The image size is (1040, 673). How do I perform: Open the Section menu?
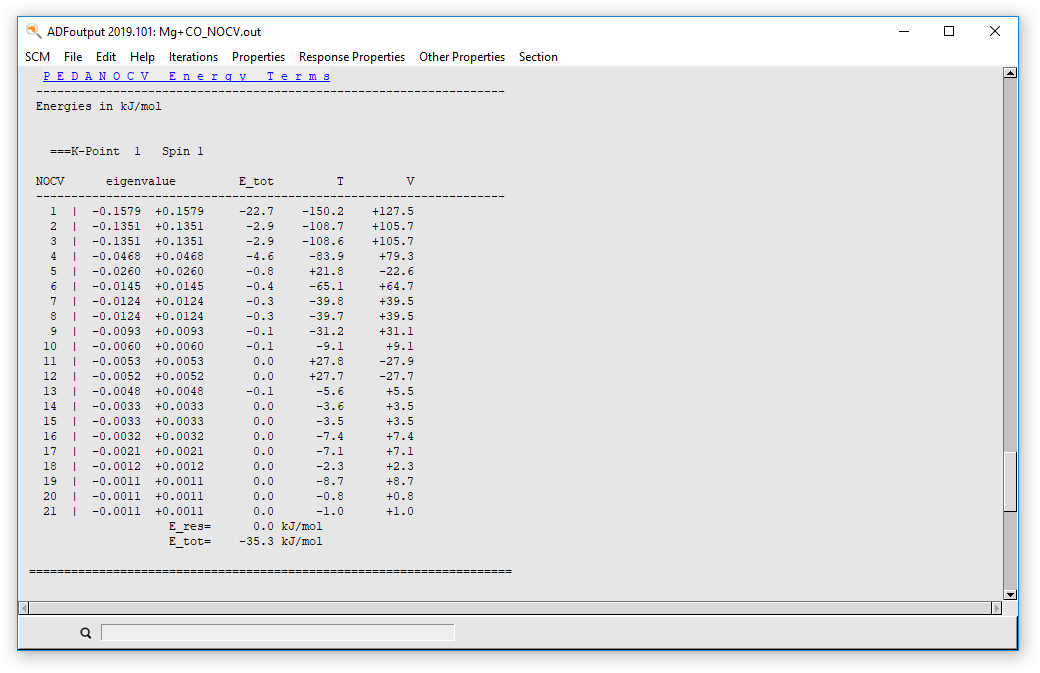(x=538, y=57)
